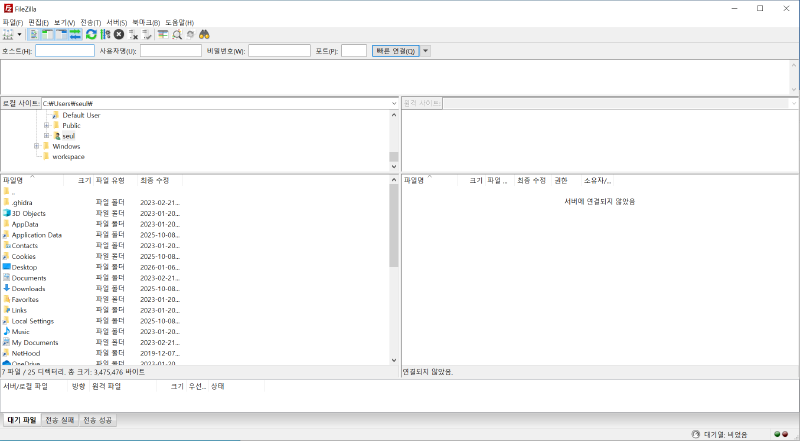The image size is (800, 441).
Task: Toggle the message log display
Action: point(34,34)
